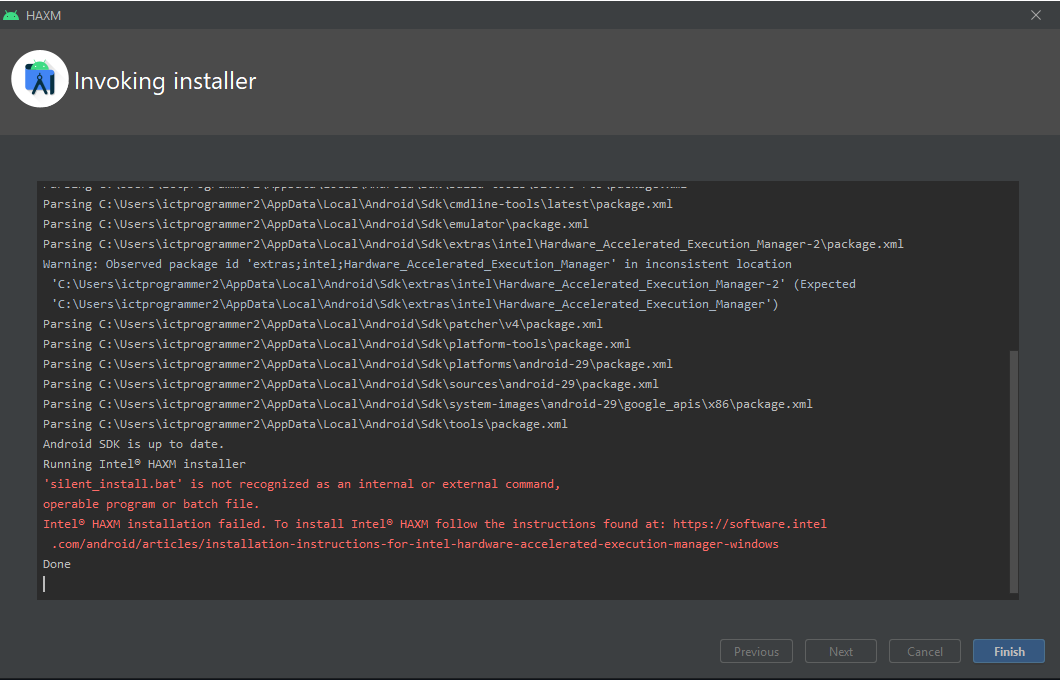This screenshot has height=680, width=1060.
Task: Click the Finish button
Action: tap(1009, 652)
